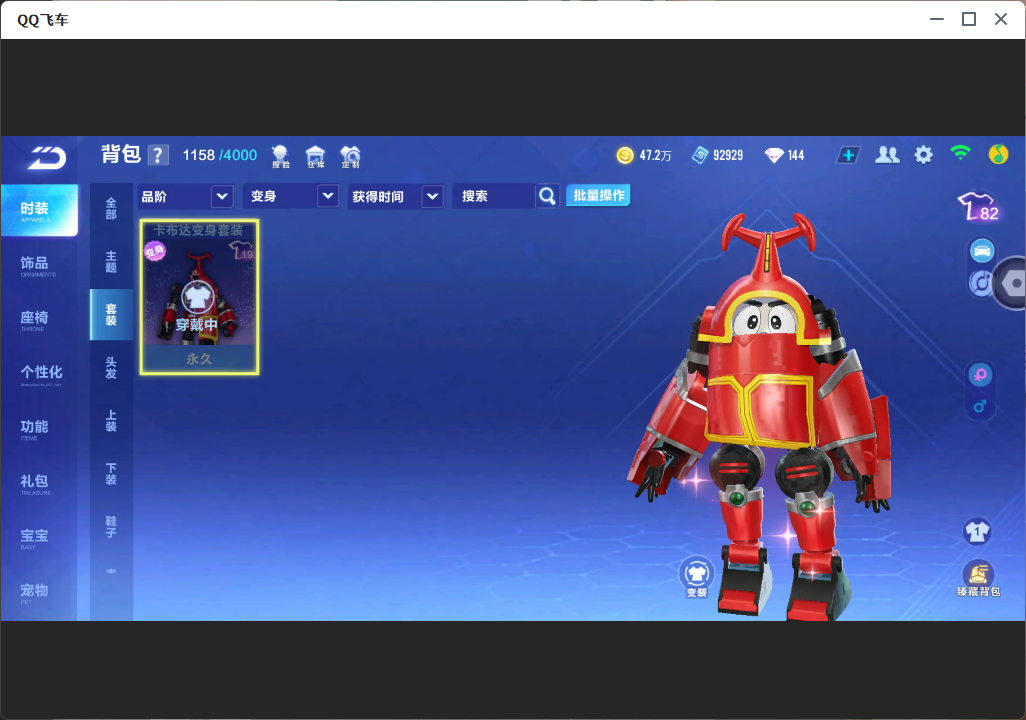Close the QQ飞车 window

(x=1000, y=19)
